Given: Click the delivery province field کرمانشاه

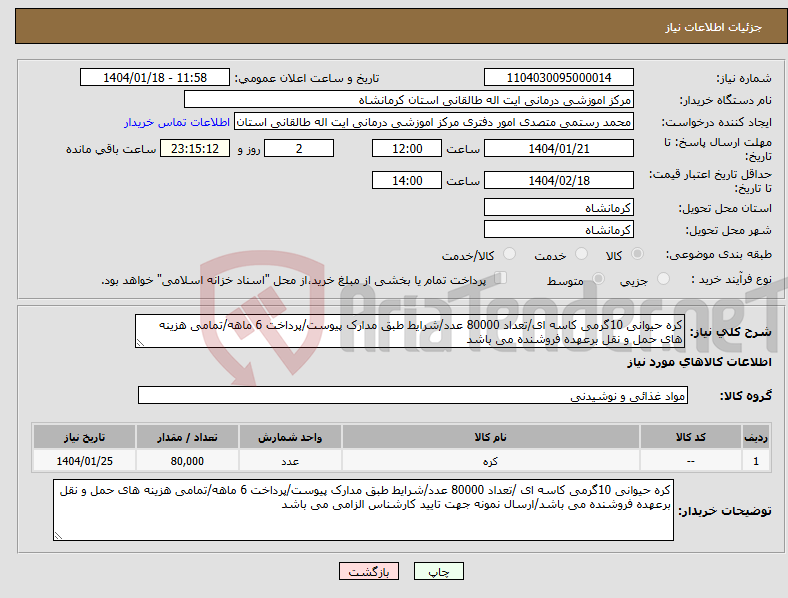Looking at the screenshot, I should (x=558, y=208).
